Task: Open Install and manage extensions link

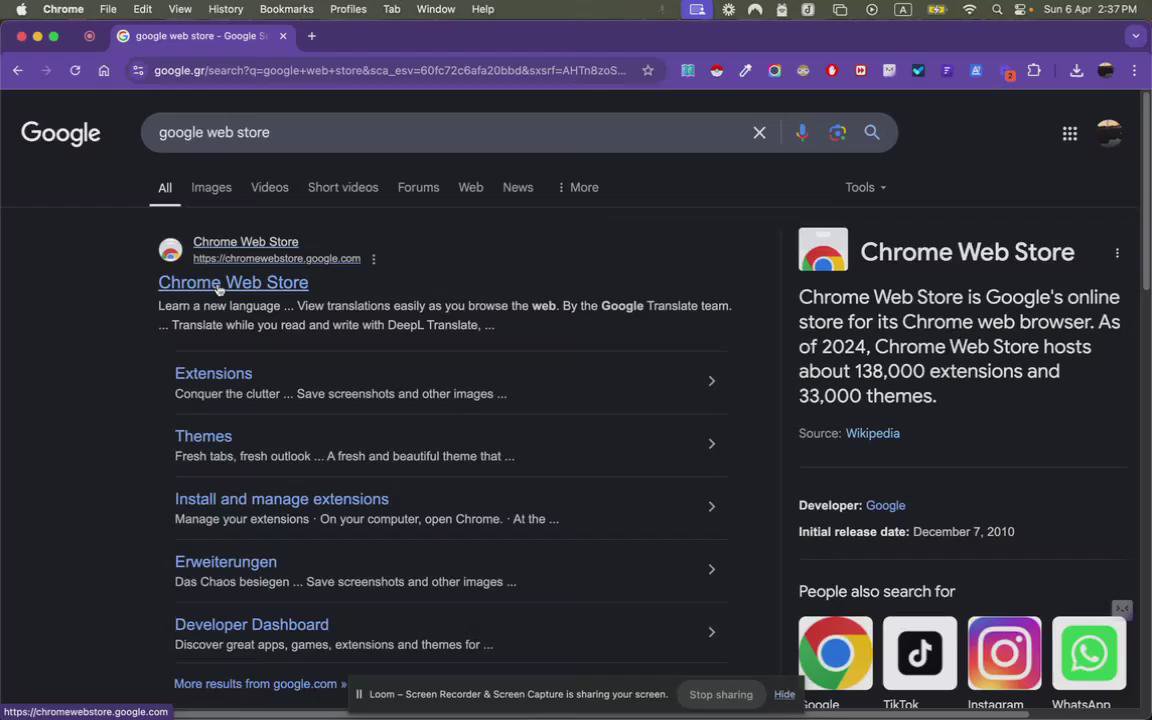Action: coord(282,499)
